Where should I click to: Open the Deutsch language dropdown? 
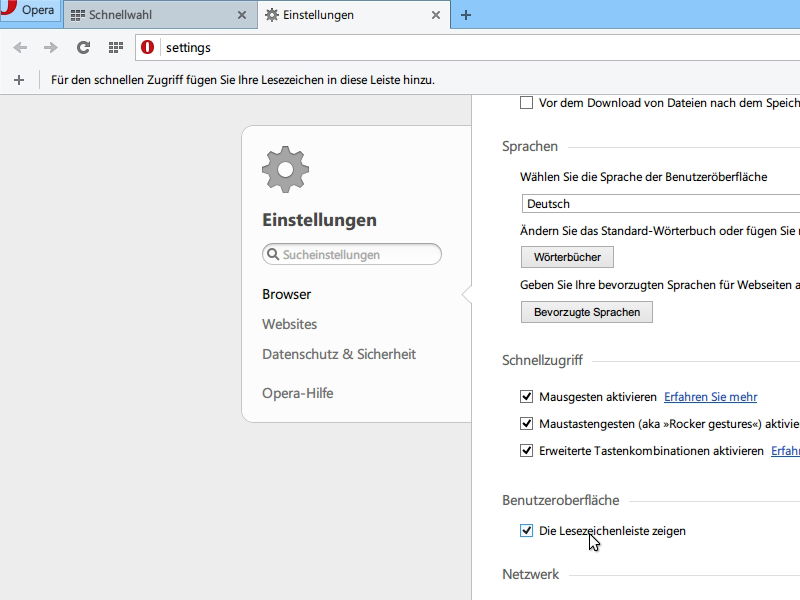(661, 204)
